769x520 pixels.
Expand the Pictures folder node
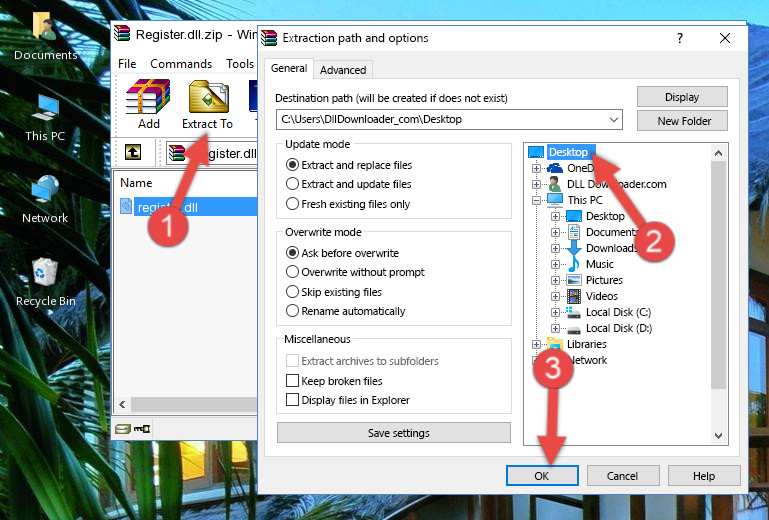(555, 280)
